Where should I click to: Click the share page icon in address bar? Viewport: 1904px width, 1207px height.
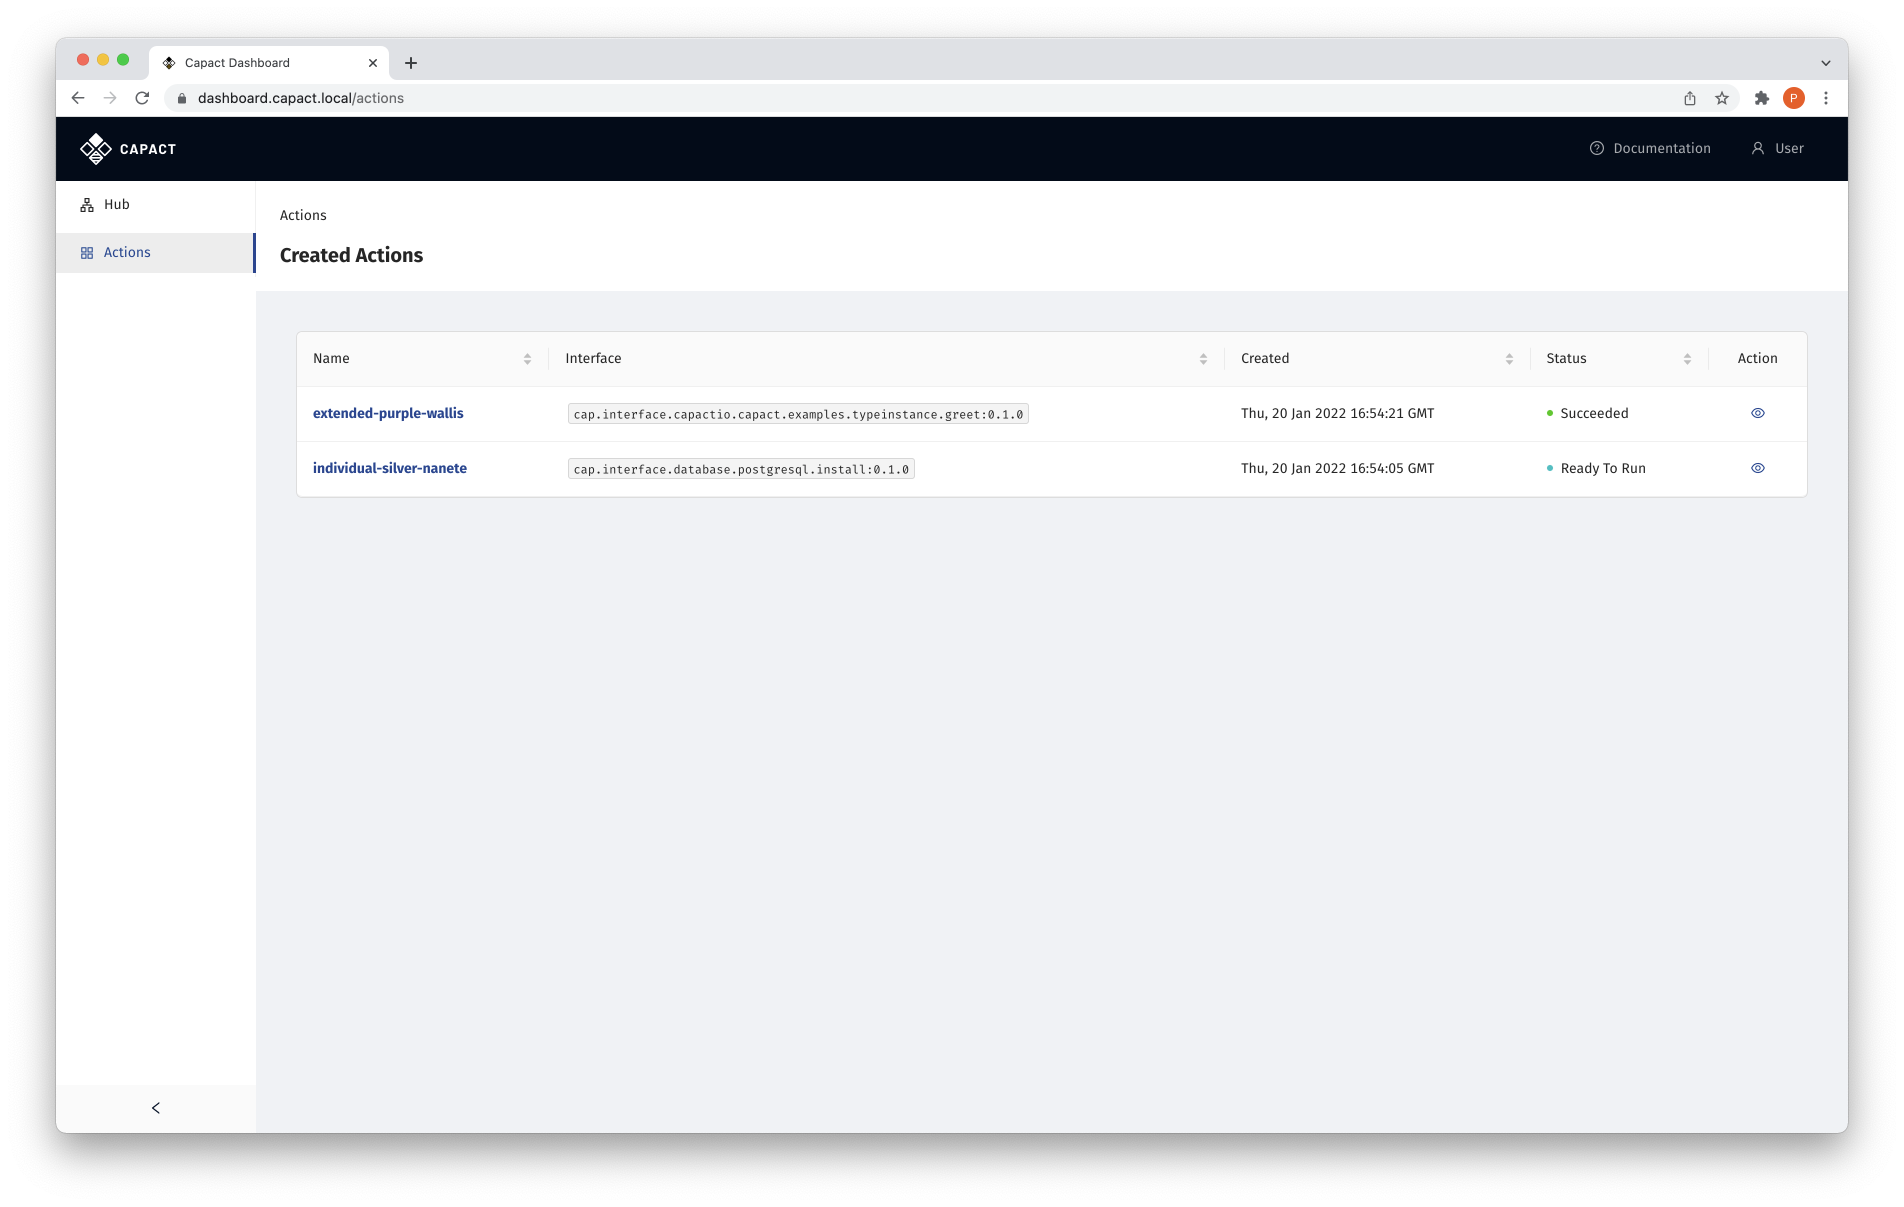(1690, 98)
